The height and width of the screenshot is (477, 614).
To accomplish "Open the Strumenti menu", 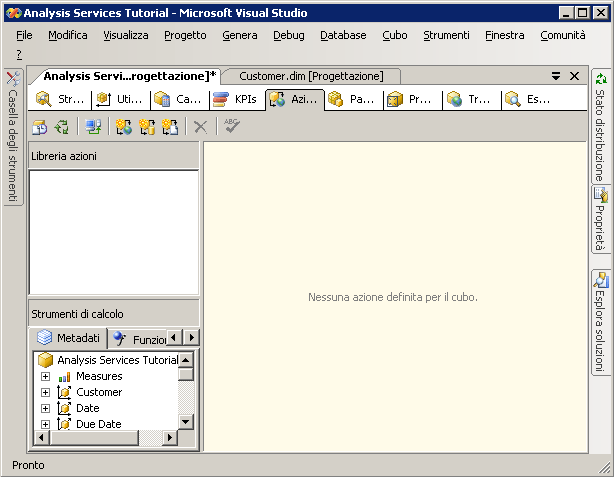I will point(446,35).
